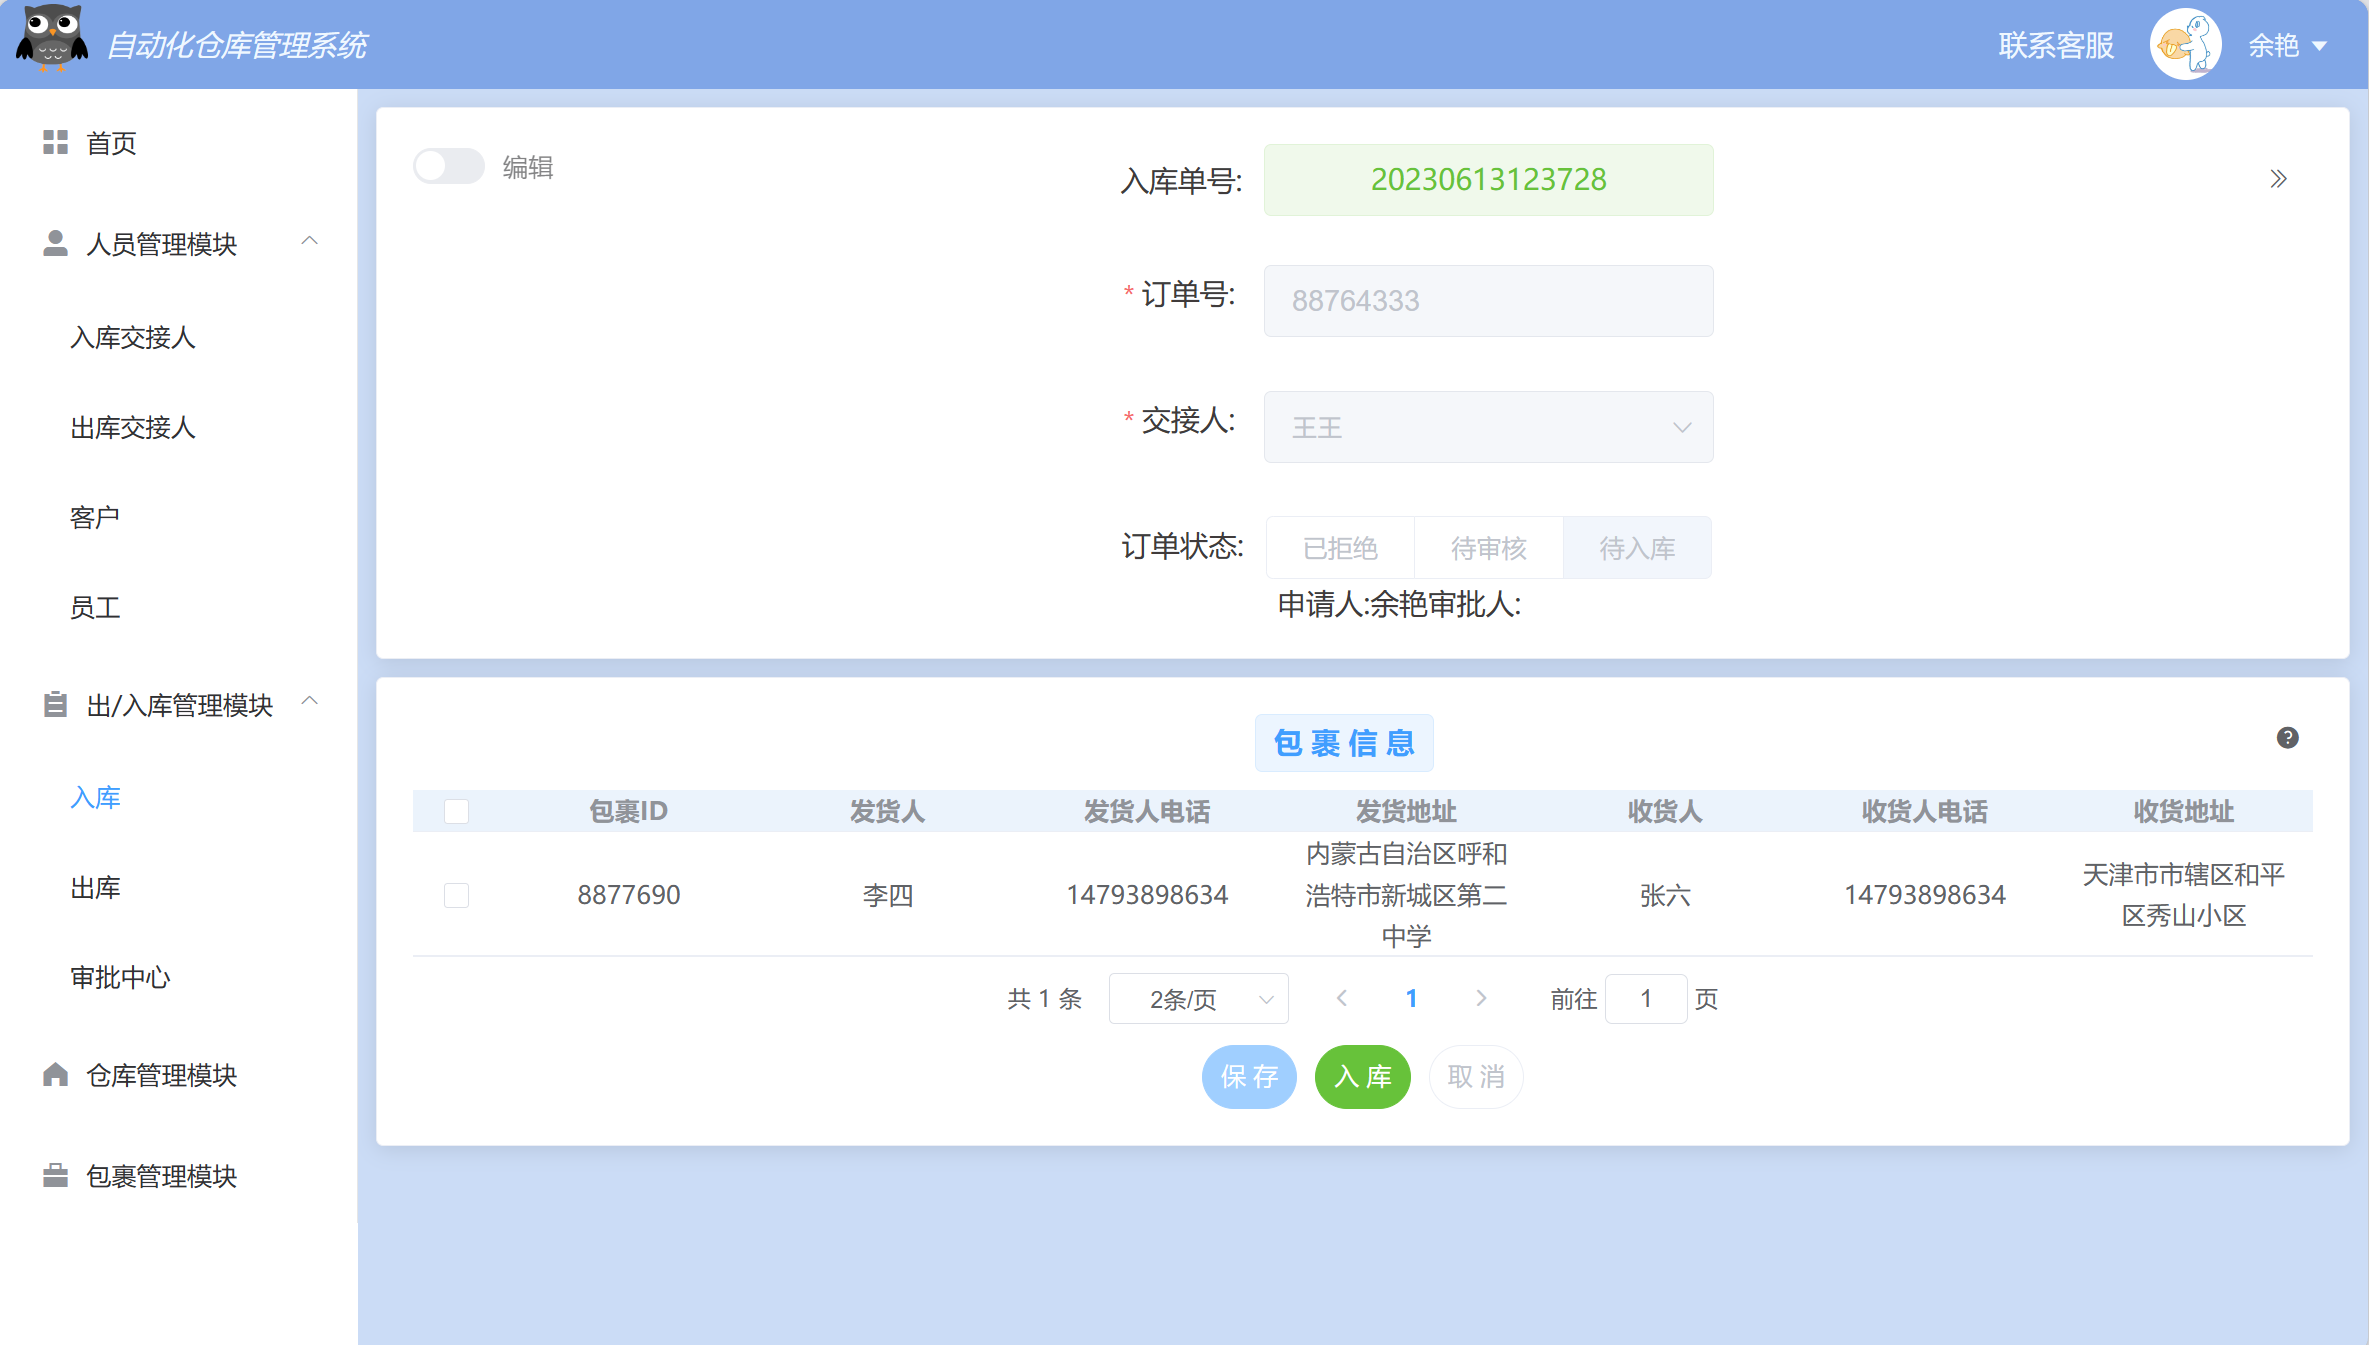Click the 前往 page number input field
Image resolution: width=2369 pixels, height=1345 pixels.
tap(1646, 998)
